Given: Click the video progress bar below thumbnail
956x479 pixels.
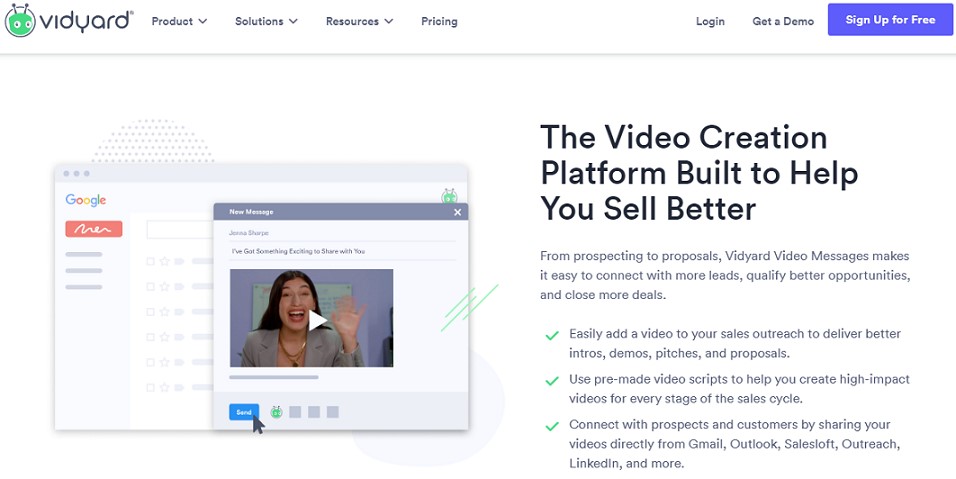Looking at the screenshot, I should pyautogui.click(x=274, y=377).
